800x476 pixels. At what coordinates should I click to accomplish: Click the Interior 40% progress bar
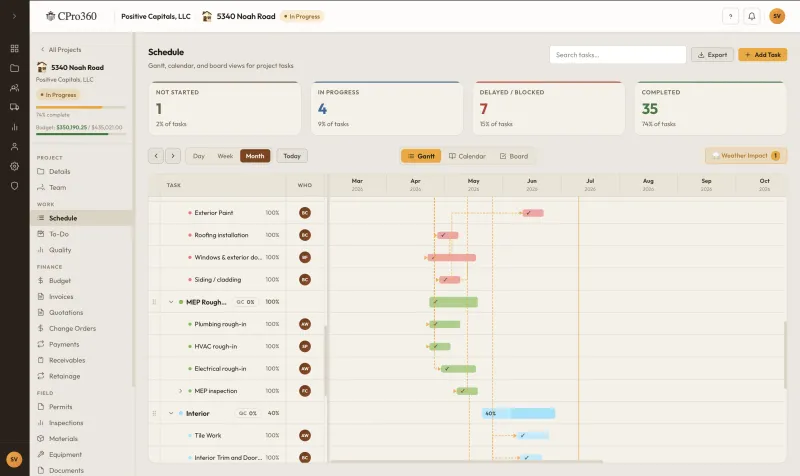pyautogui.click(x=518, y=413)
